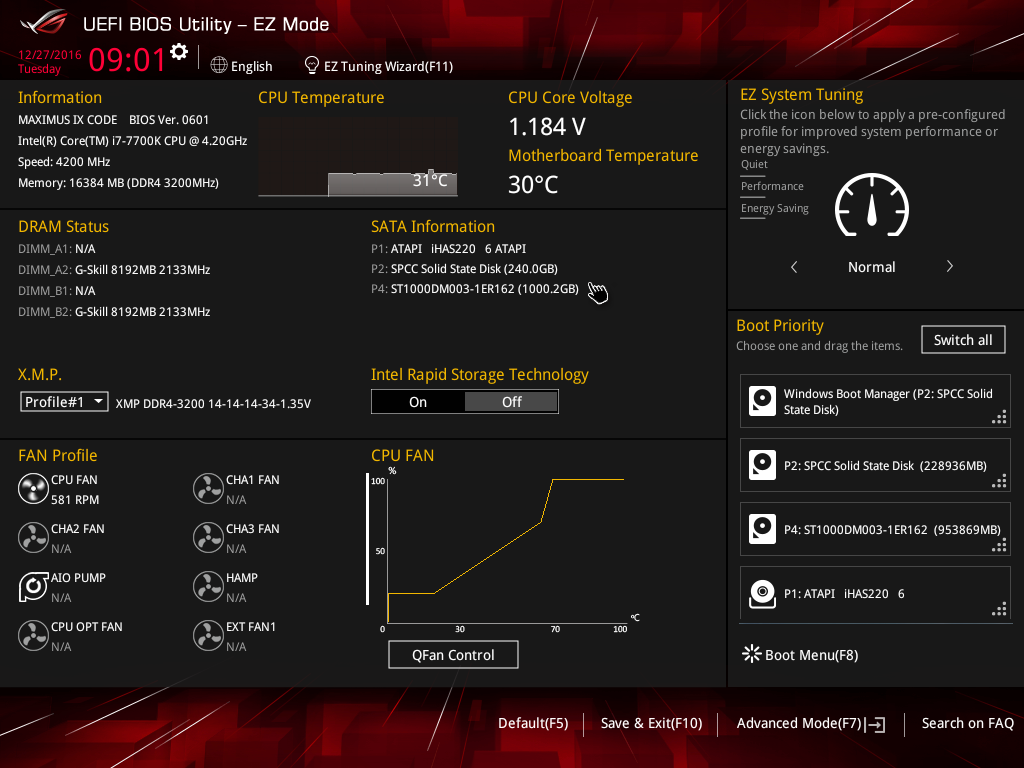Click the P4 ST1000DM003 hard disk icon
The image size is (1024, 768).
(762, 529)
